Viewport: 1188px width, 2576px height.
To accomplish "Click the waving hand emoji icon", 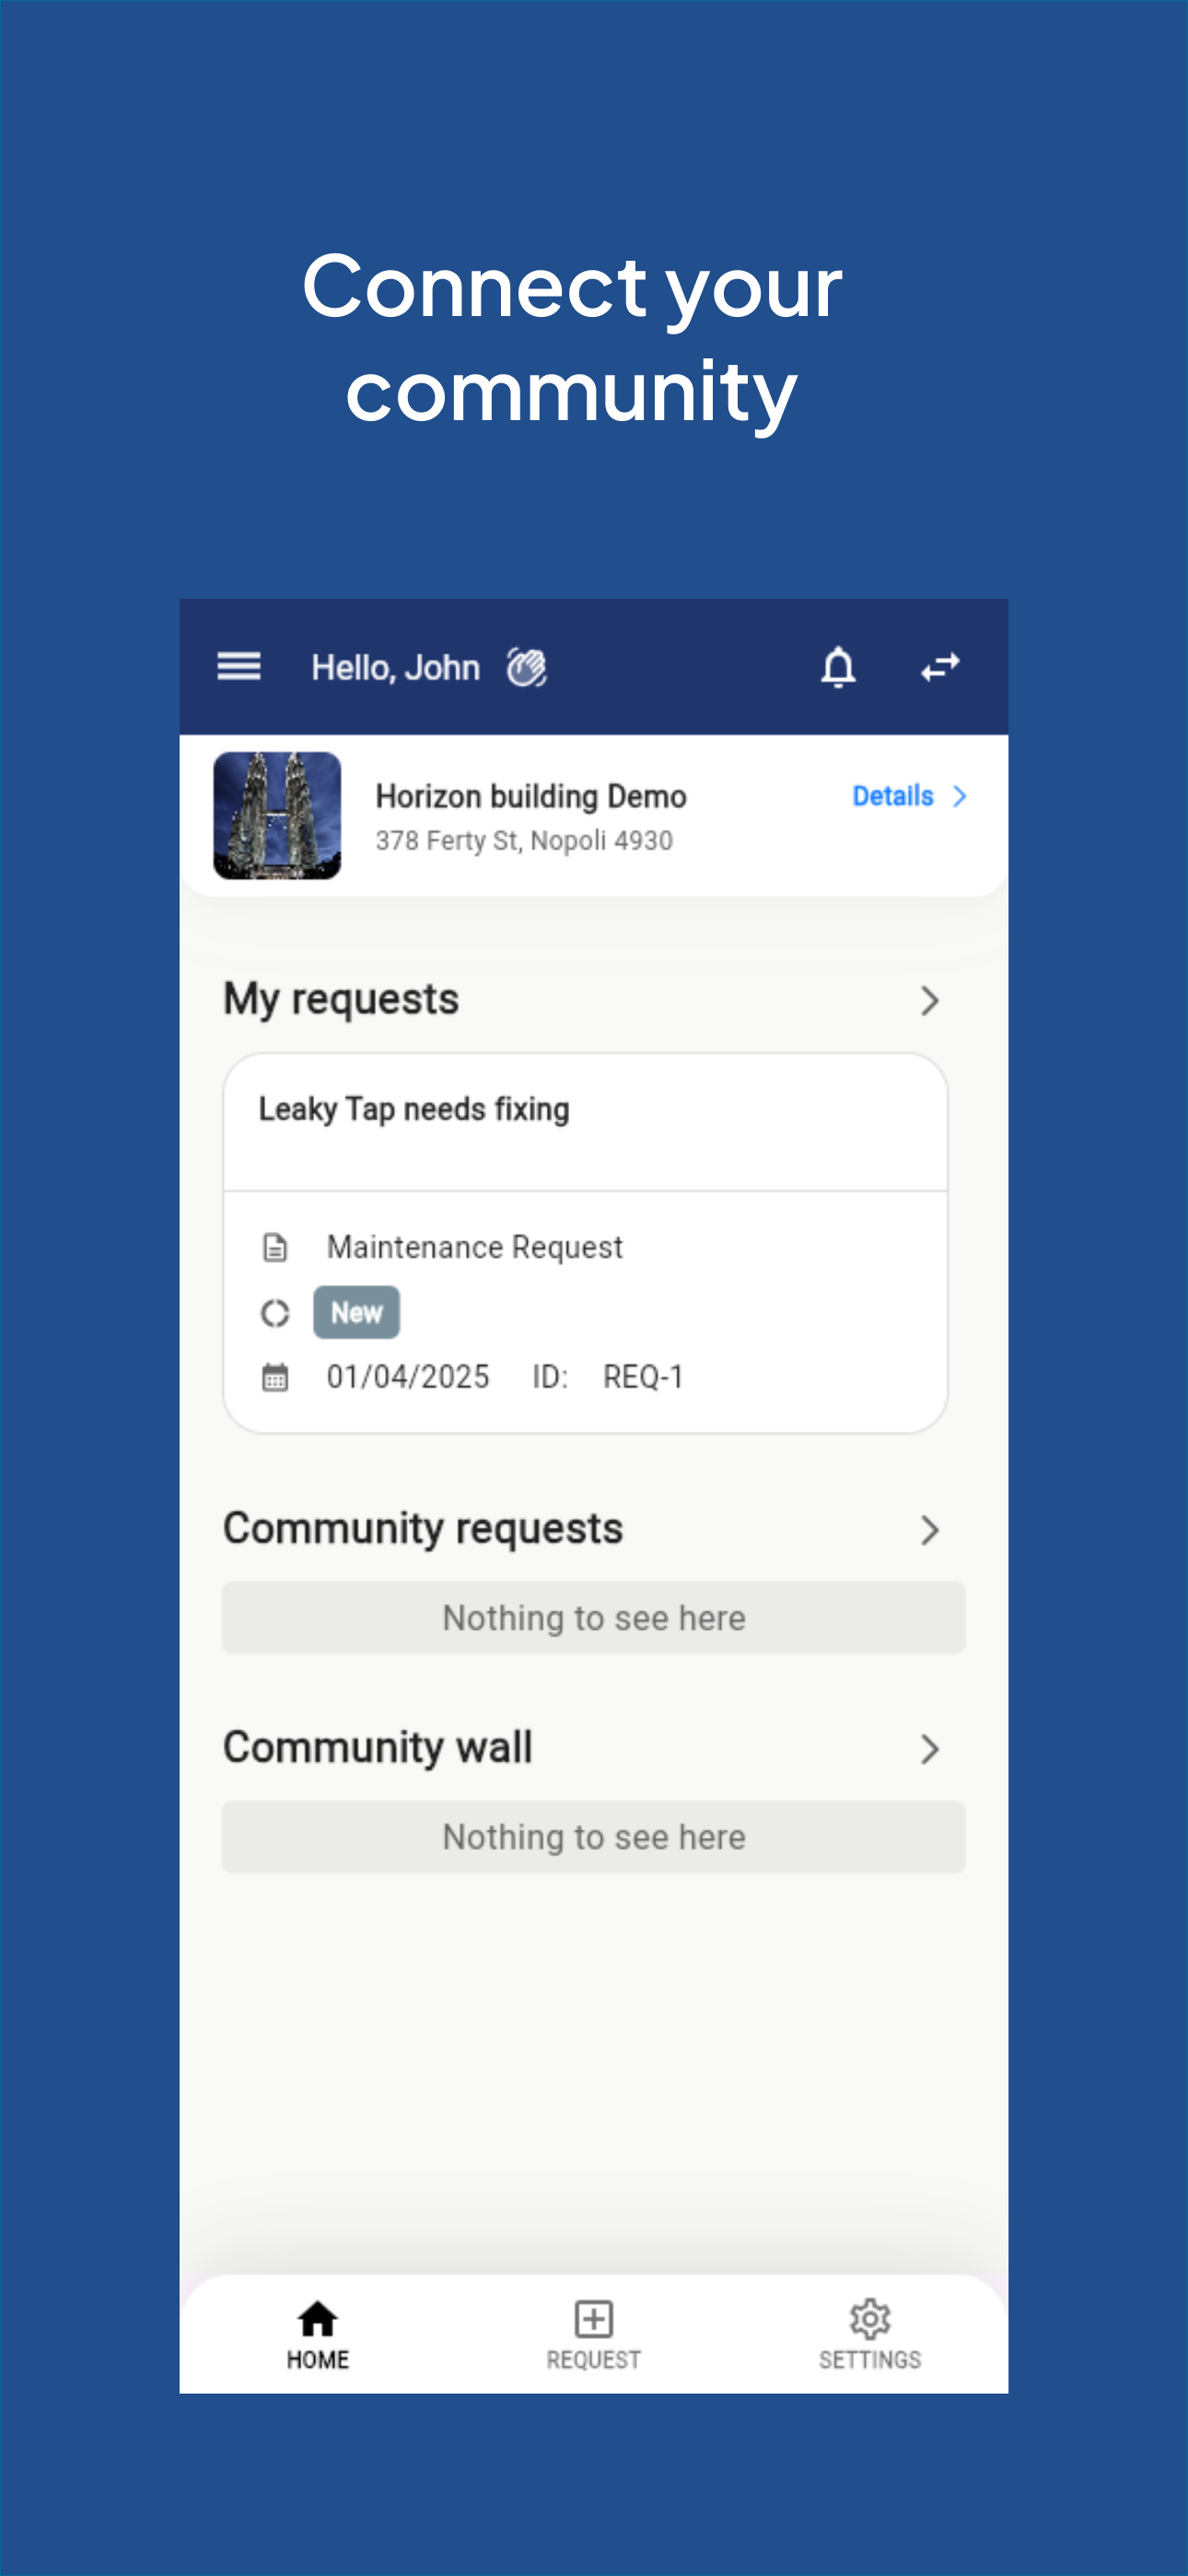I will 526,667.
